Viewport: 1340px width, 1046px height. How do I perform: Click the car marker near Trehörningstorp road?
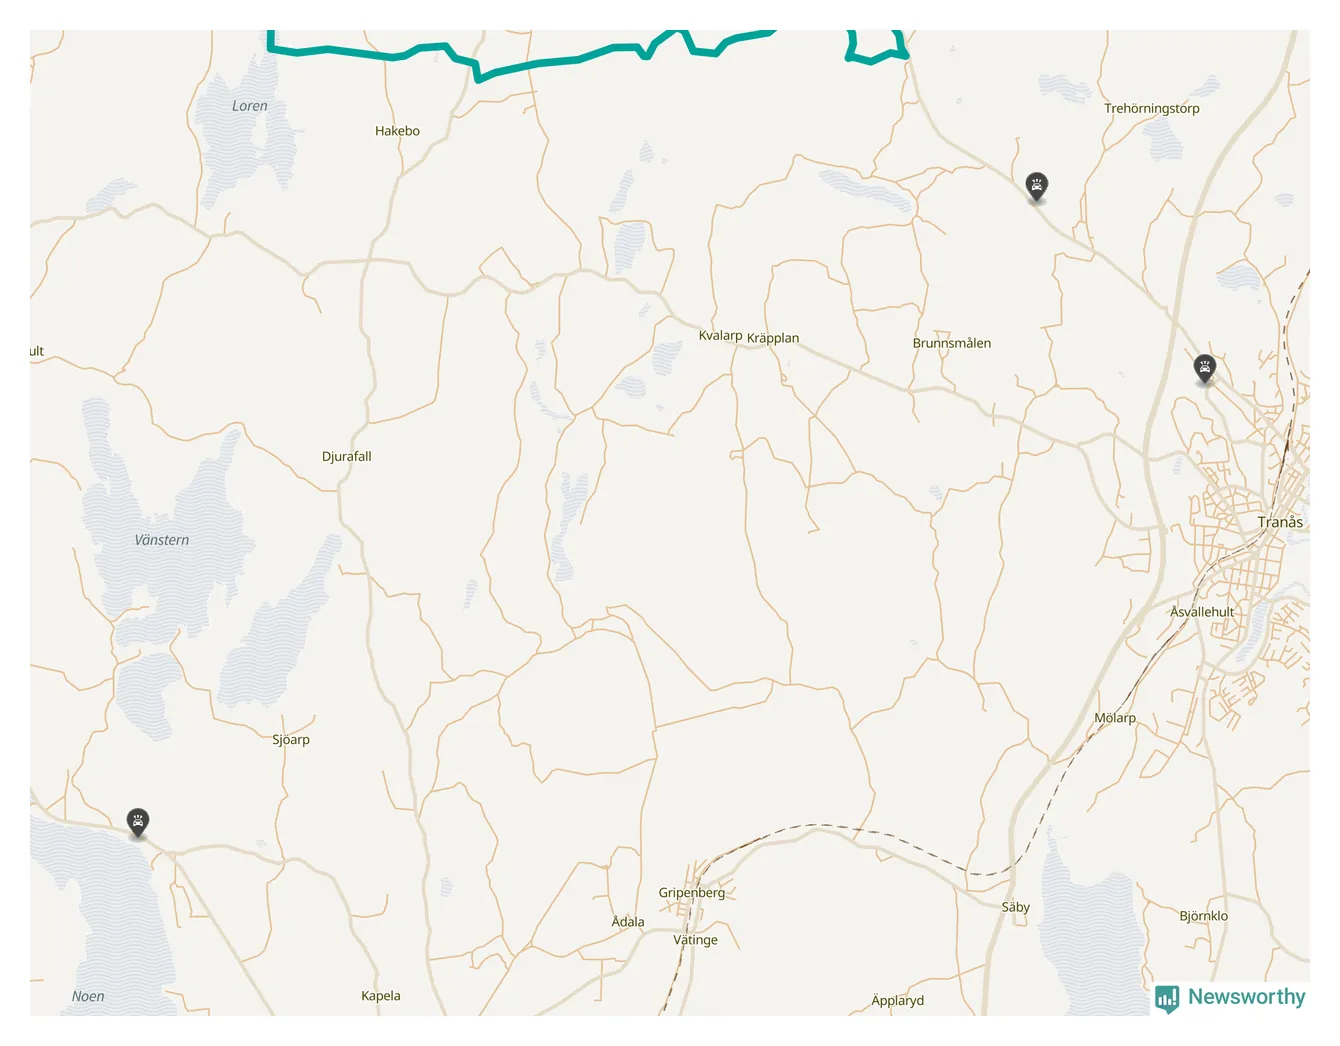click(1037, 186)
